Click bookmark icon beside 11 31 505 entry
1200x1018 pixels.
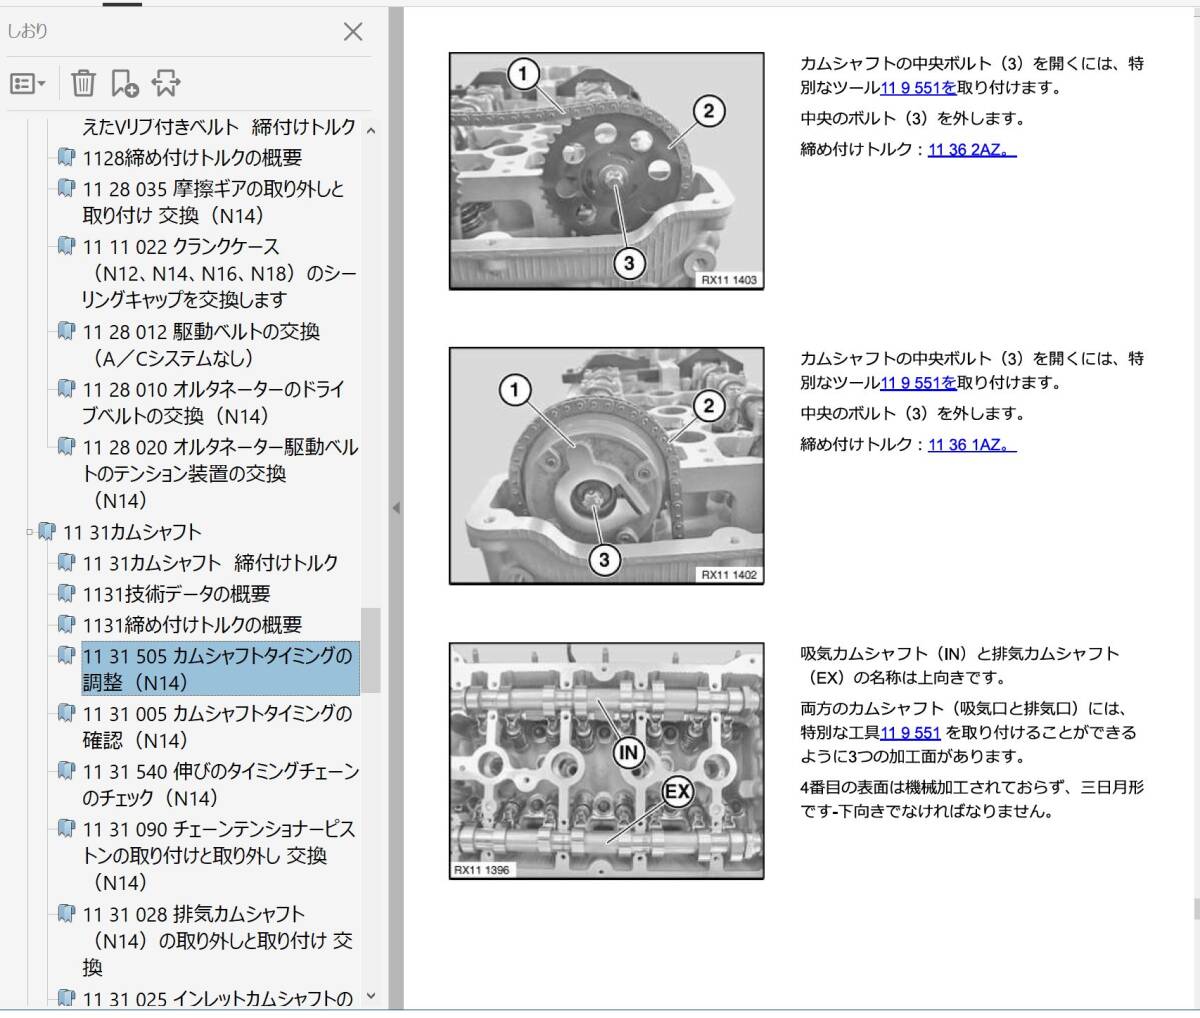click(66, 656)
